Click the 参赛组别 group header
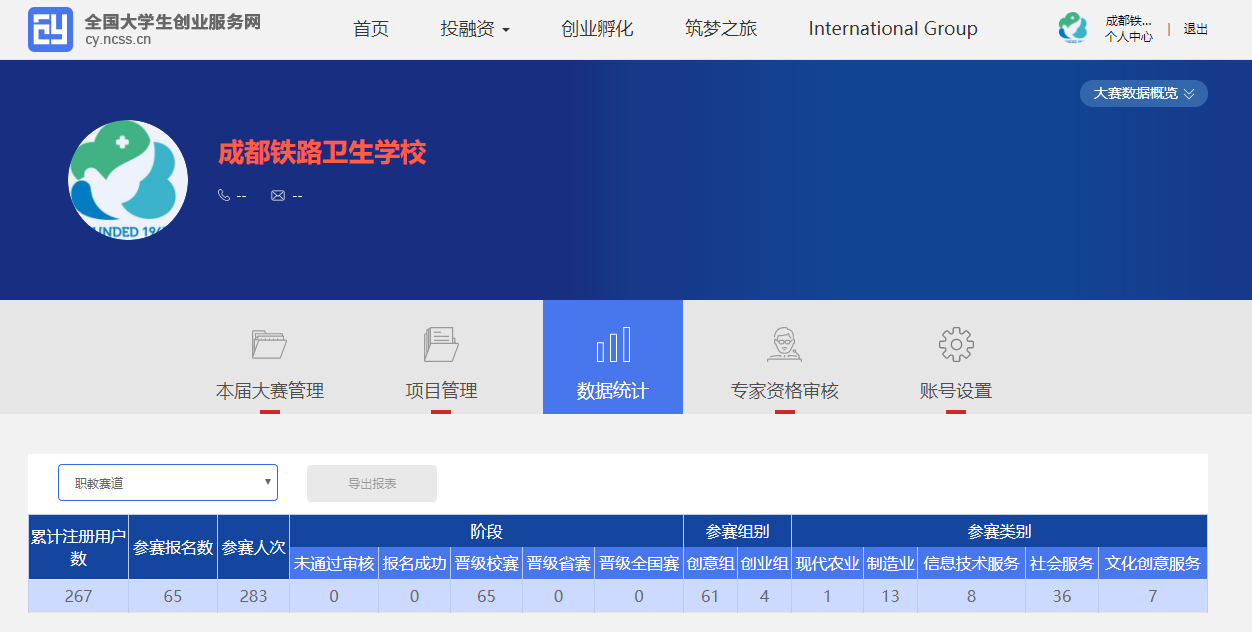 click(738, 531)
